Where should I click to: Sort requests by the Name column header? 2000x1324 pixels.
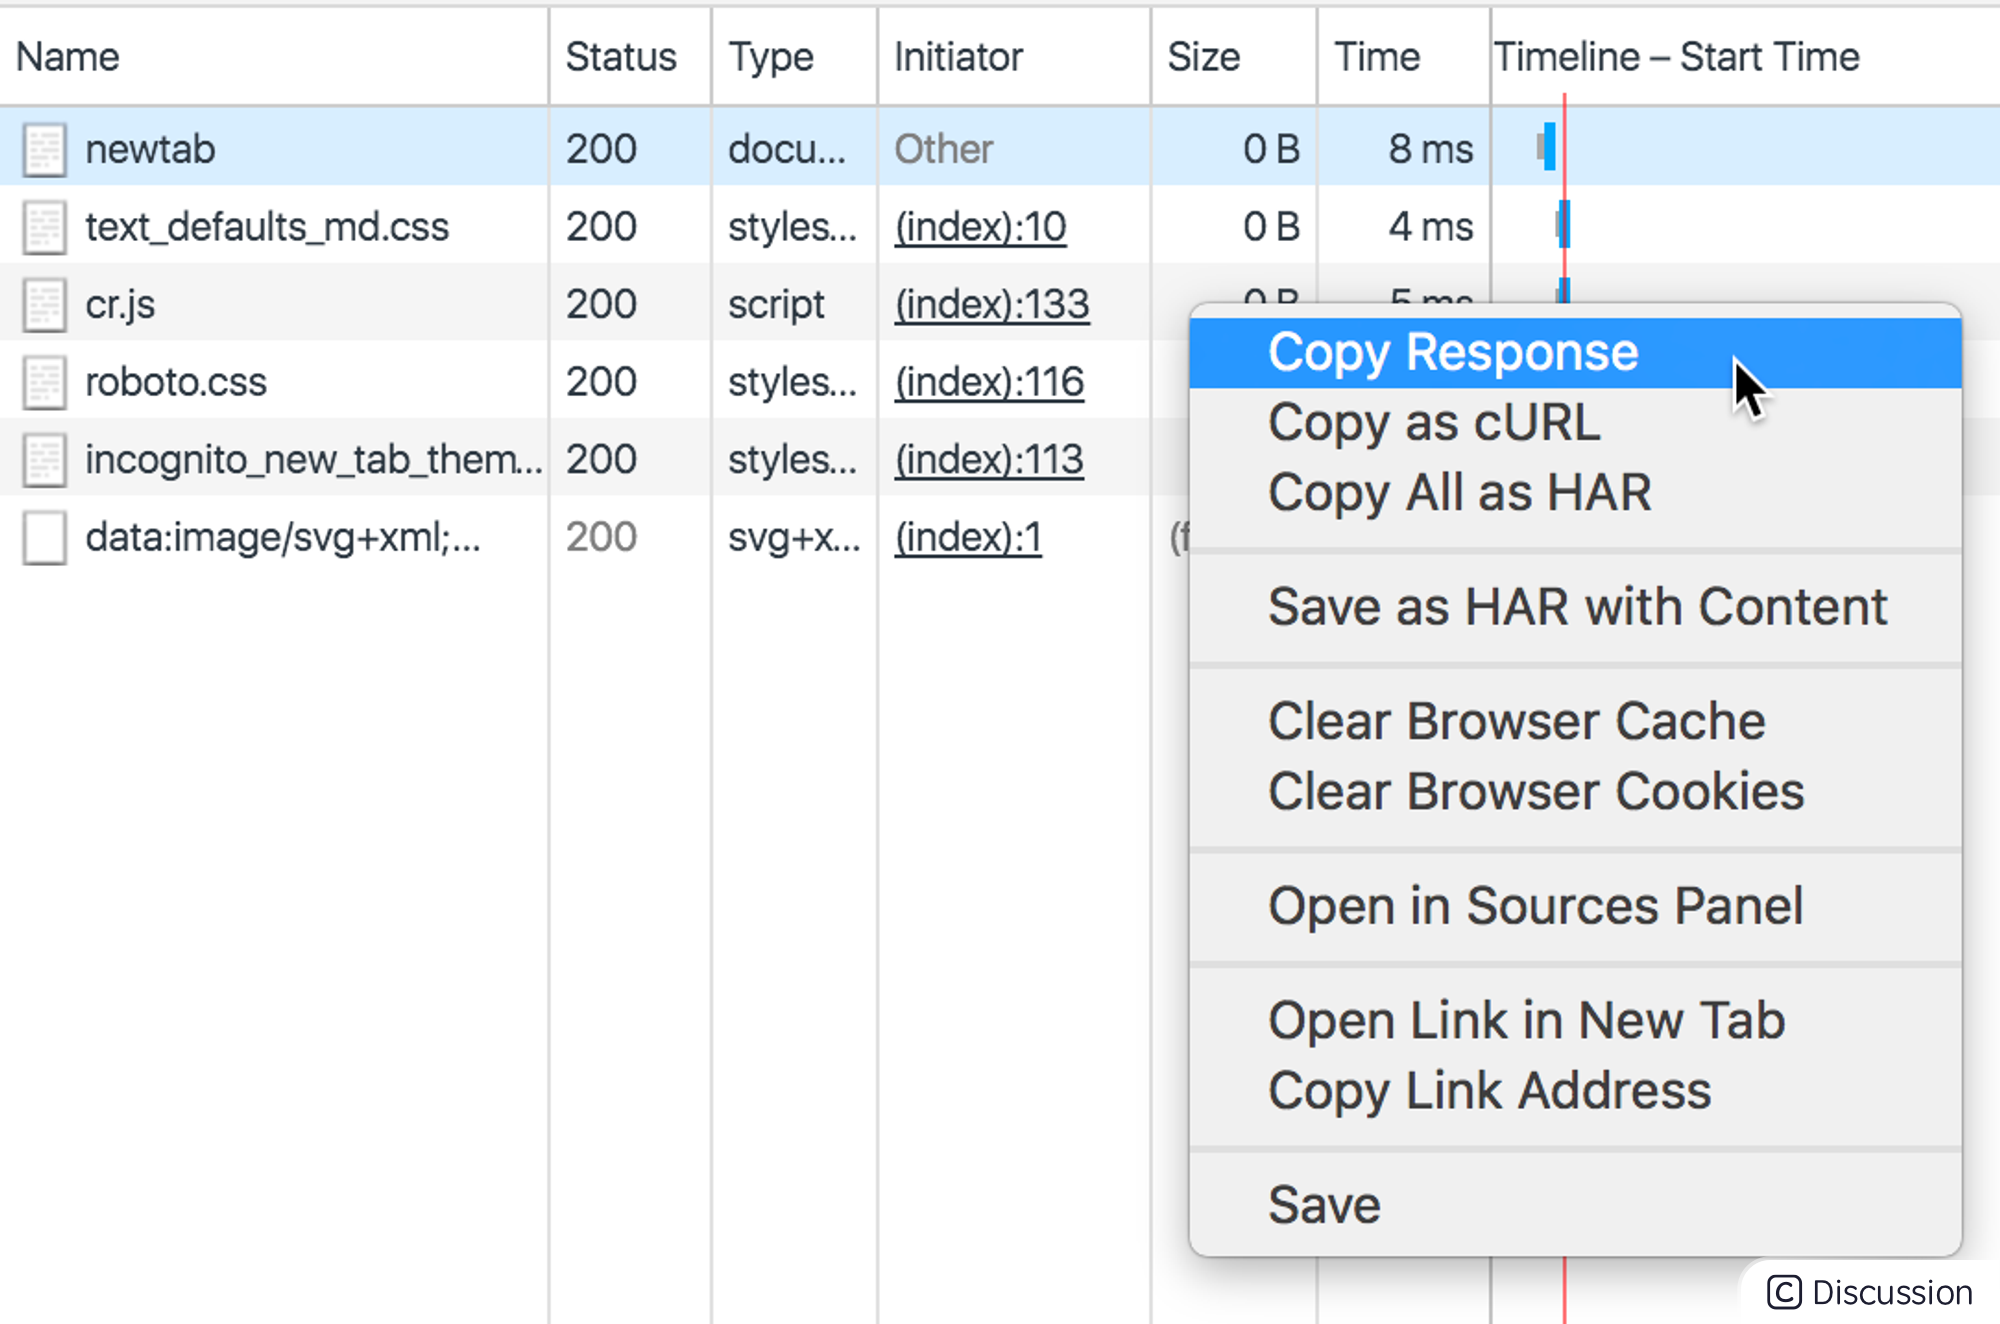(68, 57)
